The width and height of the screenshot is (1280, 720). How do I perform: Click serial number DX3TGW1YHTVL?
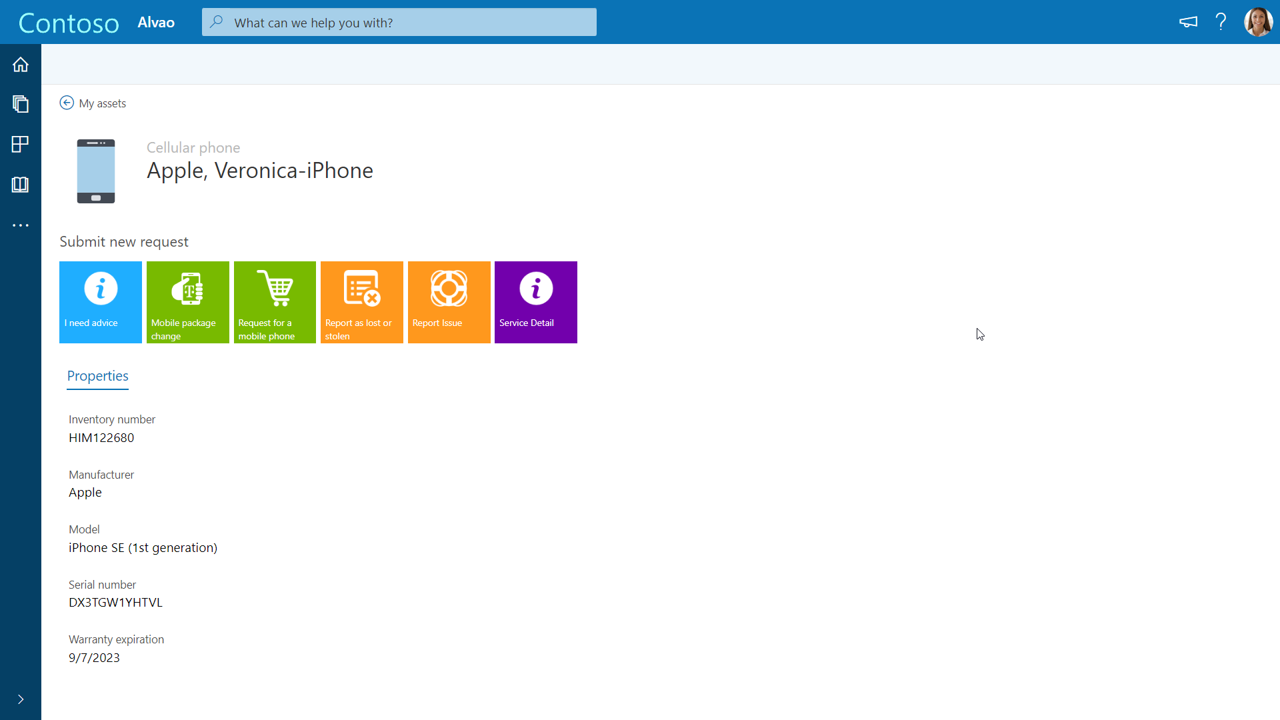[115, 603]
